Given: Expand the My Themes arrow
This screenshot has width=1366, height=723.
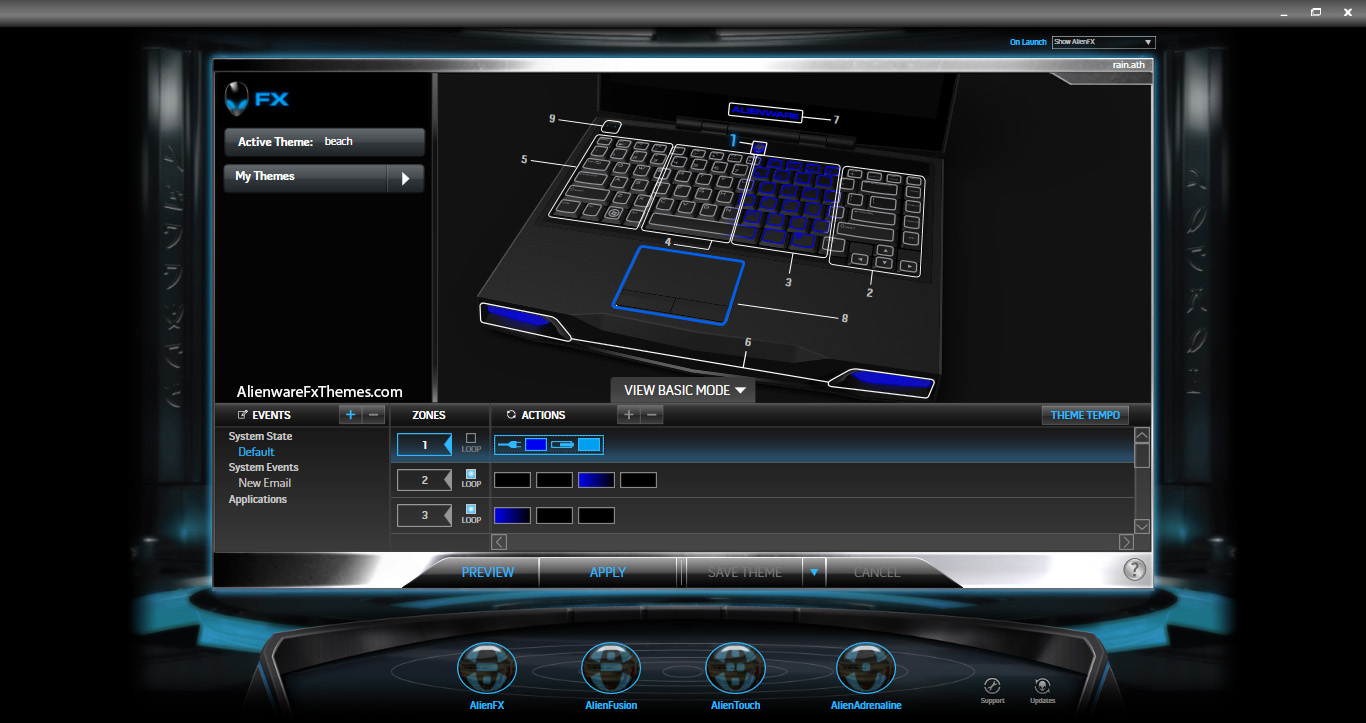Looking at the screenshot, I should tap(405, 178).
